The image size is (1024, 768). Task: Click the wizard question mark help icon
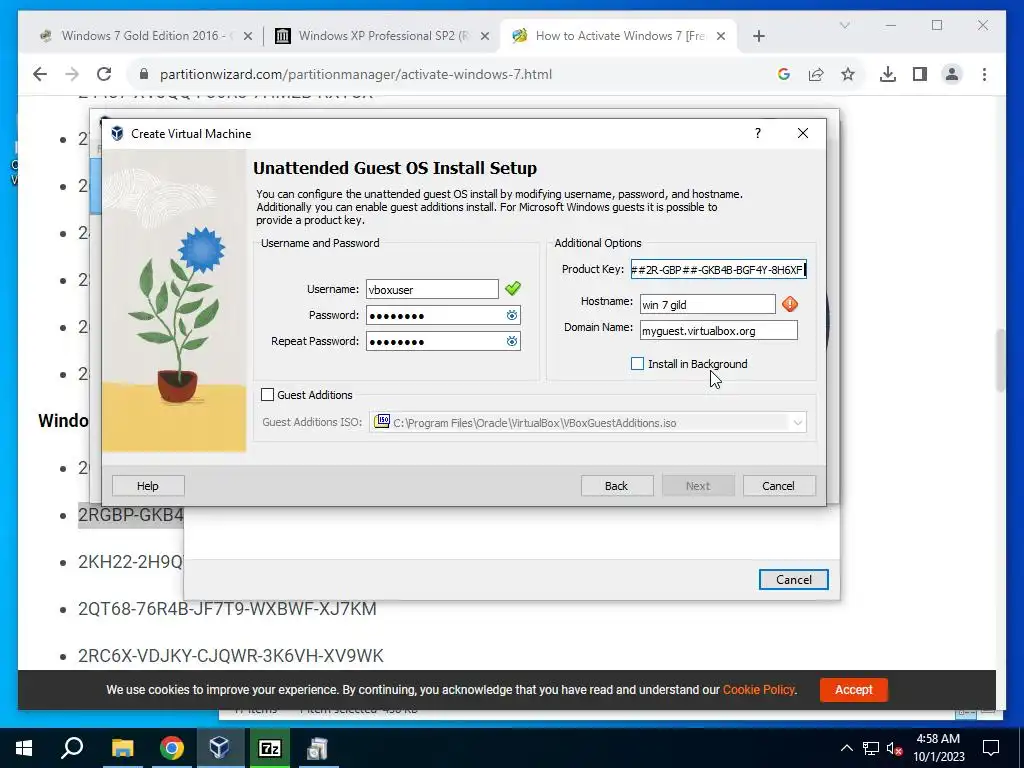click(x=758, y=133)
